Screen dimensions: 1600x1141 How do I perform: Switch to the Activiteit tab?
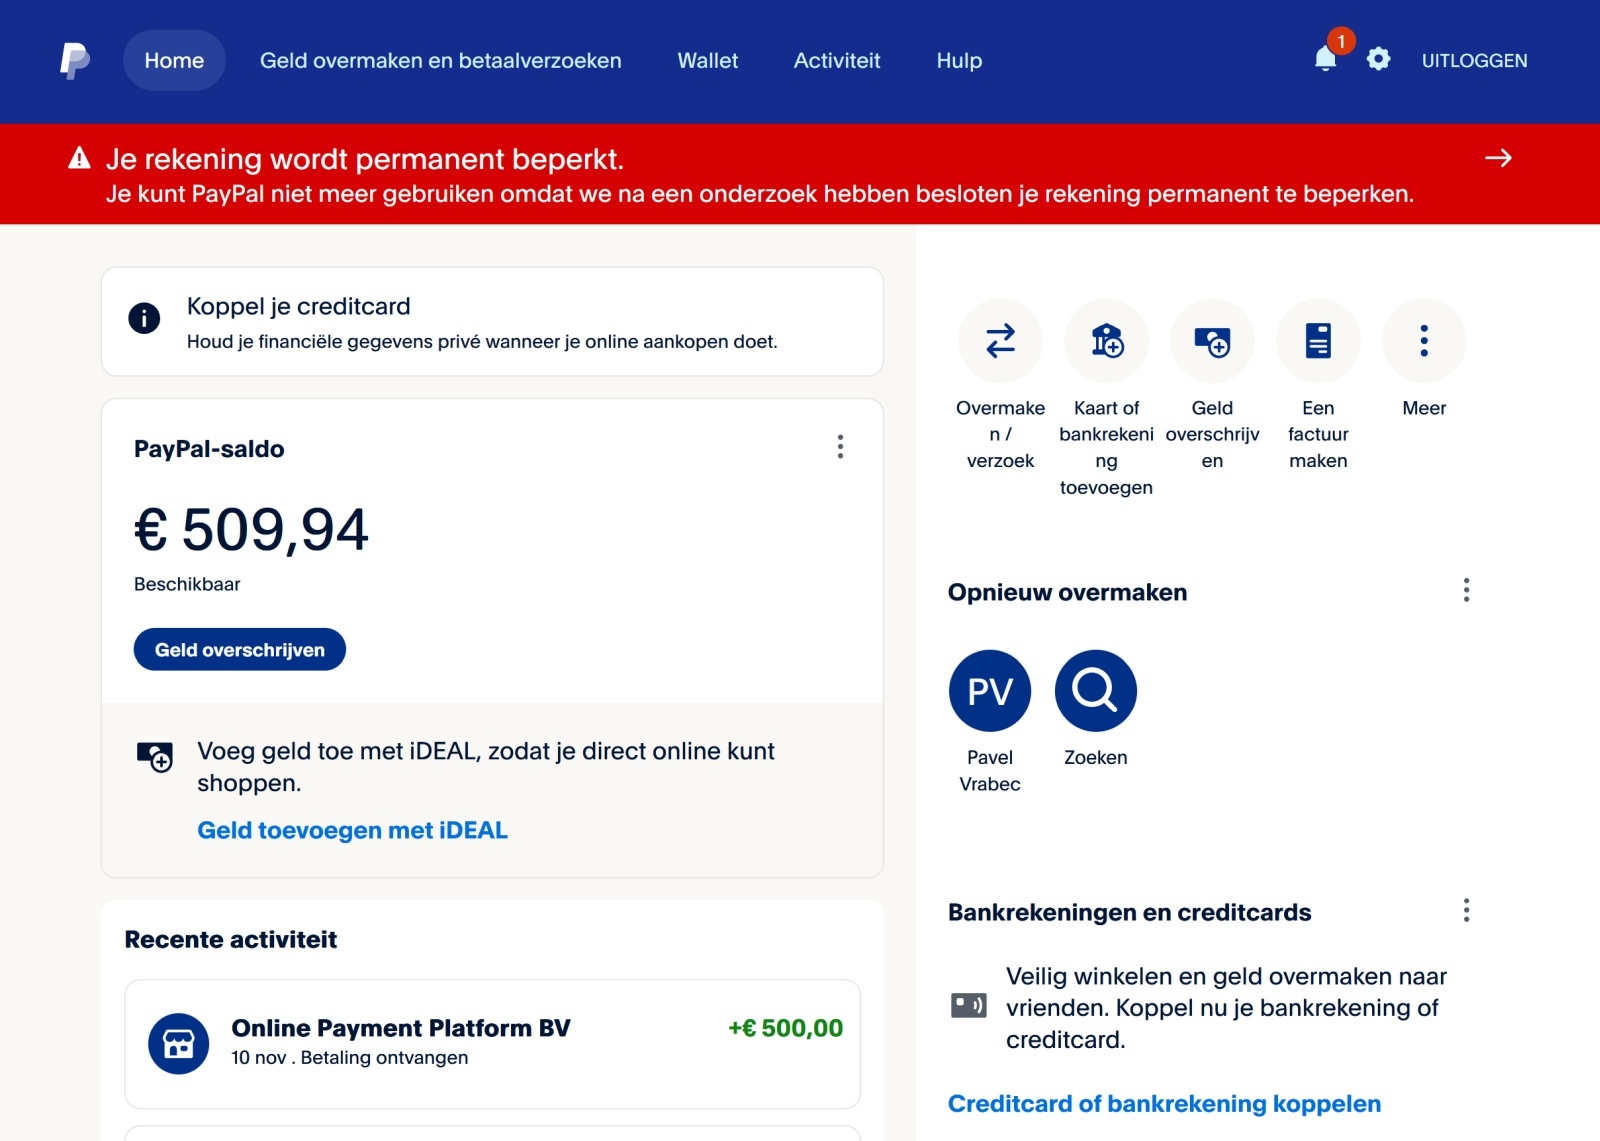pos(836,61)
